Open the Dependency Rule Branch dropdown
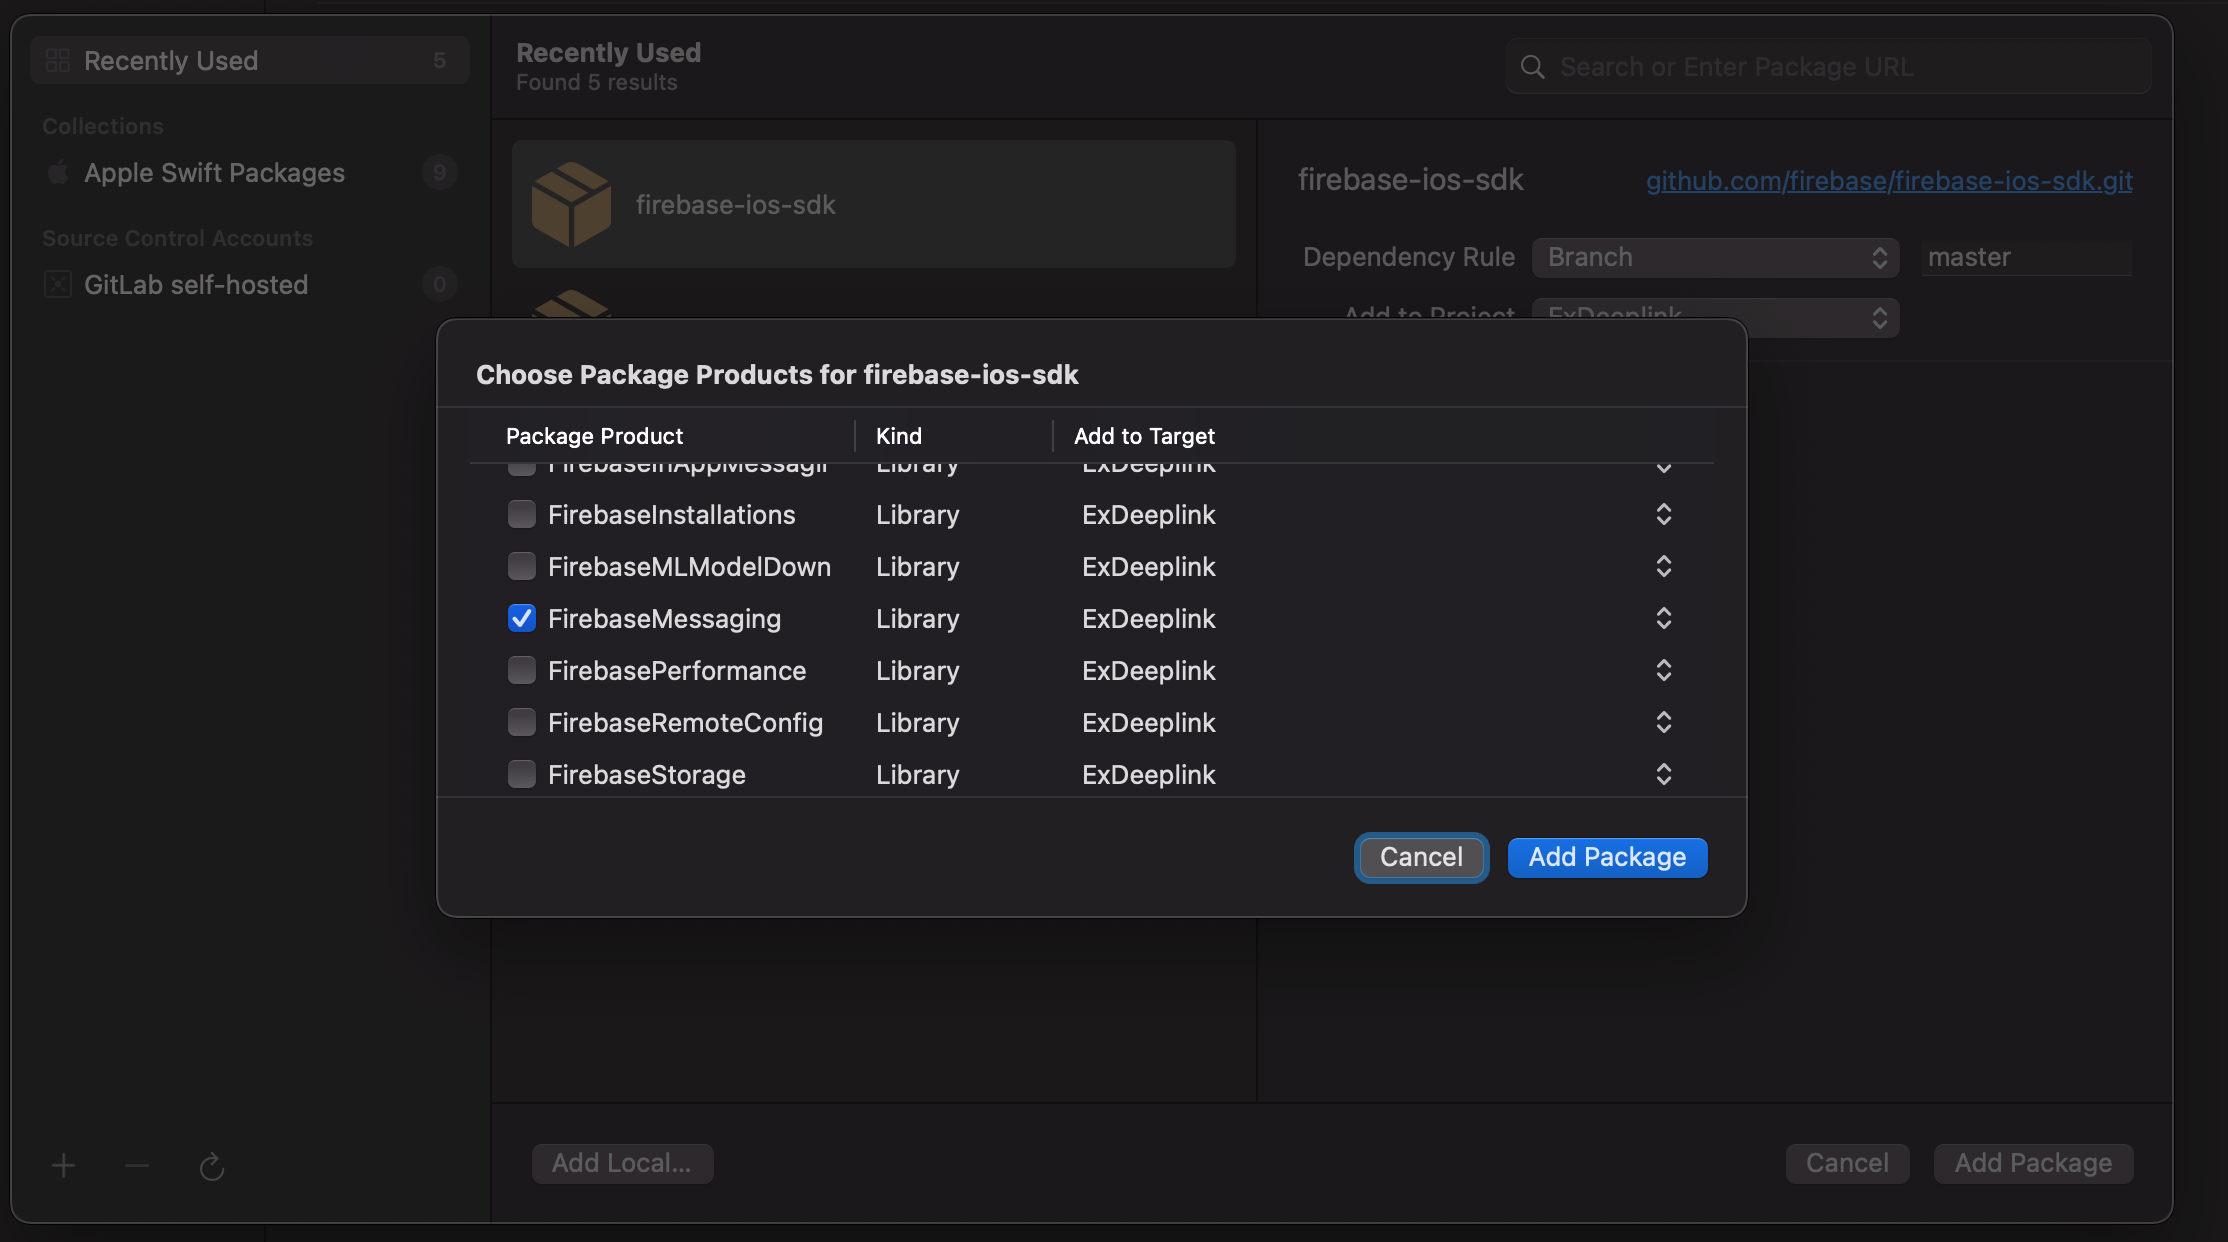 click(x=1715, y=258)
